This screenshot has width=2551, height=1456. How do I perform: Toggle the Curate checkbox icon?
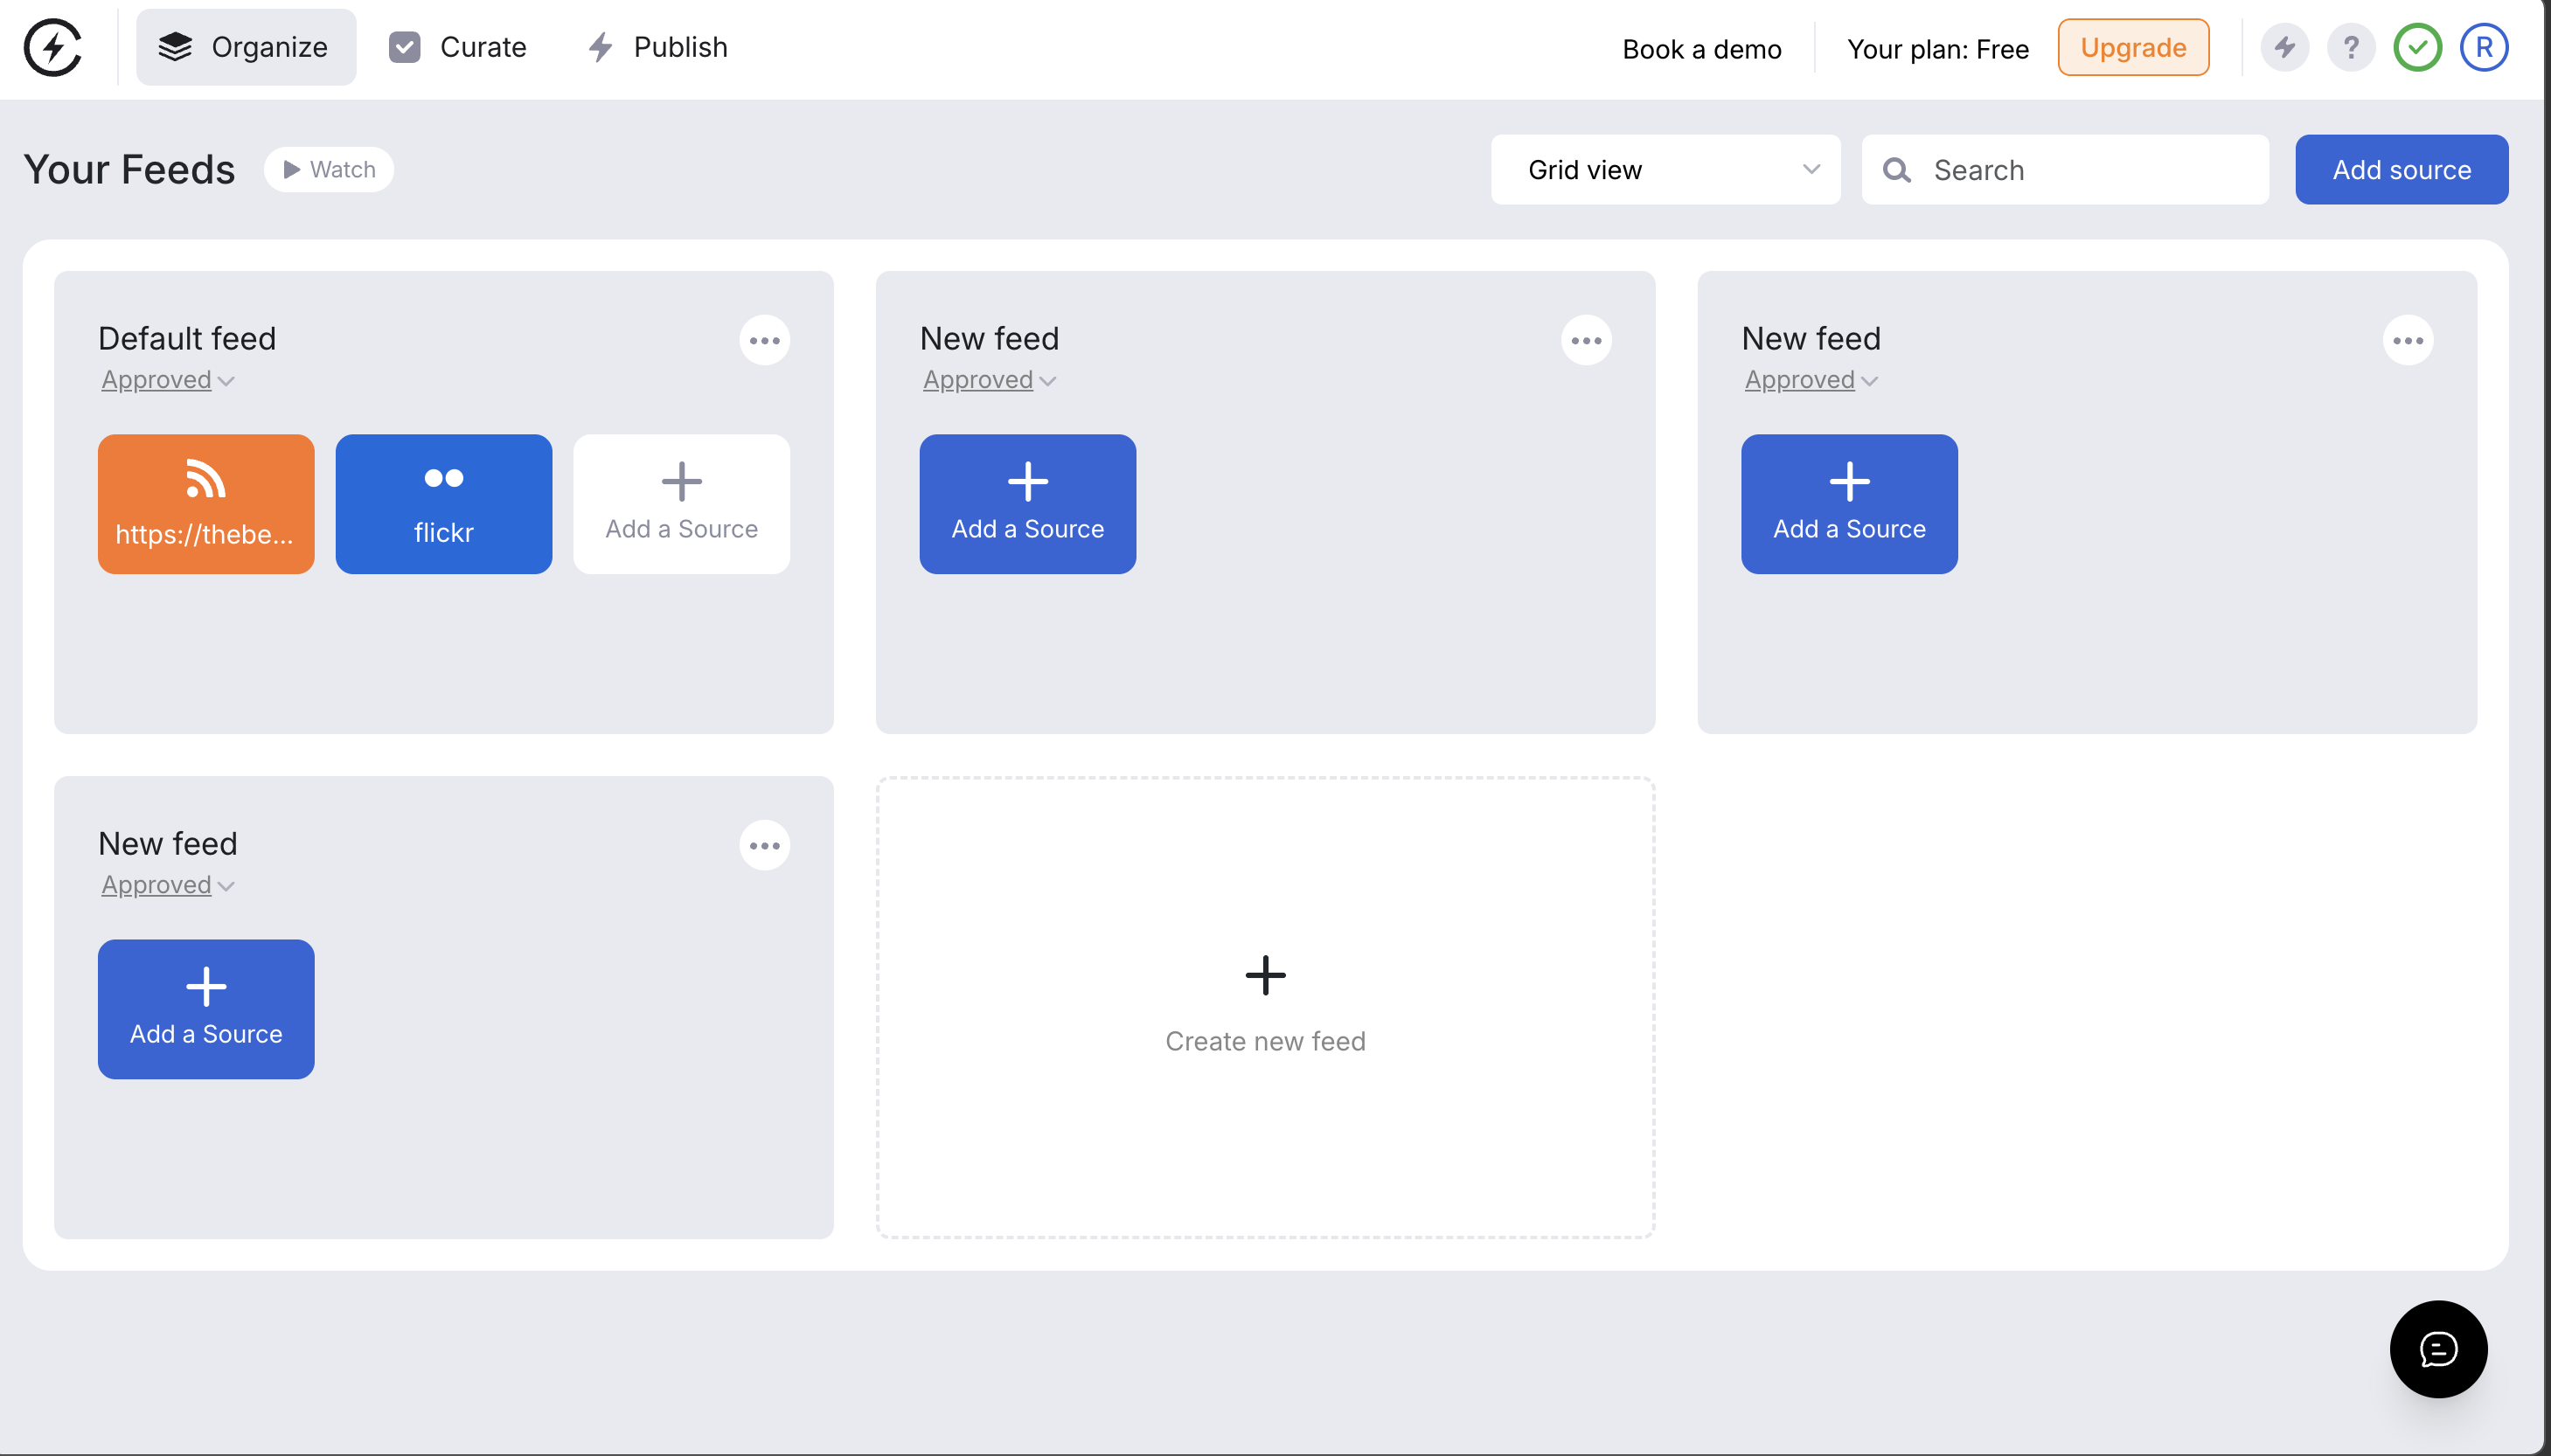(404, 46)
